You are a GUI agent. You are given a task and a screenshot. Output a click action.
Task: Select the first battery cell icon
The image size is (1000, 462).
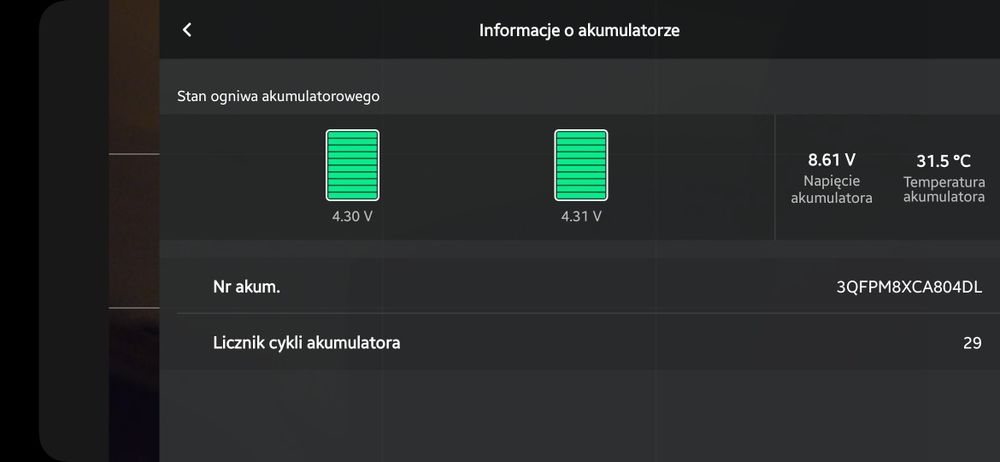353,165
